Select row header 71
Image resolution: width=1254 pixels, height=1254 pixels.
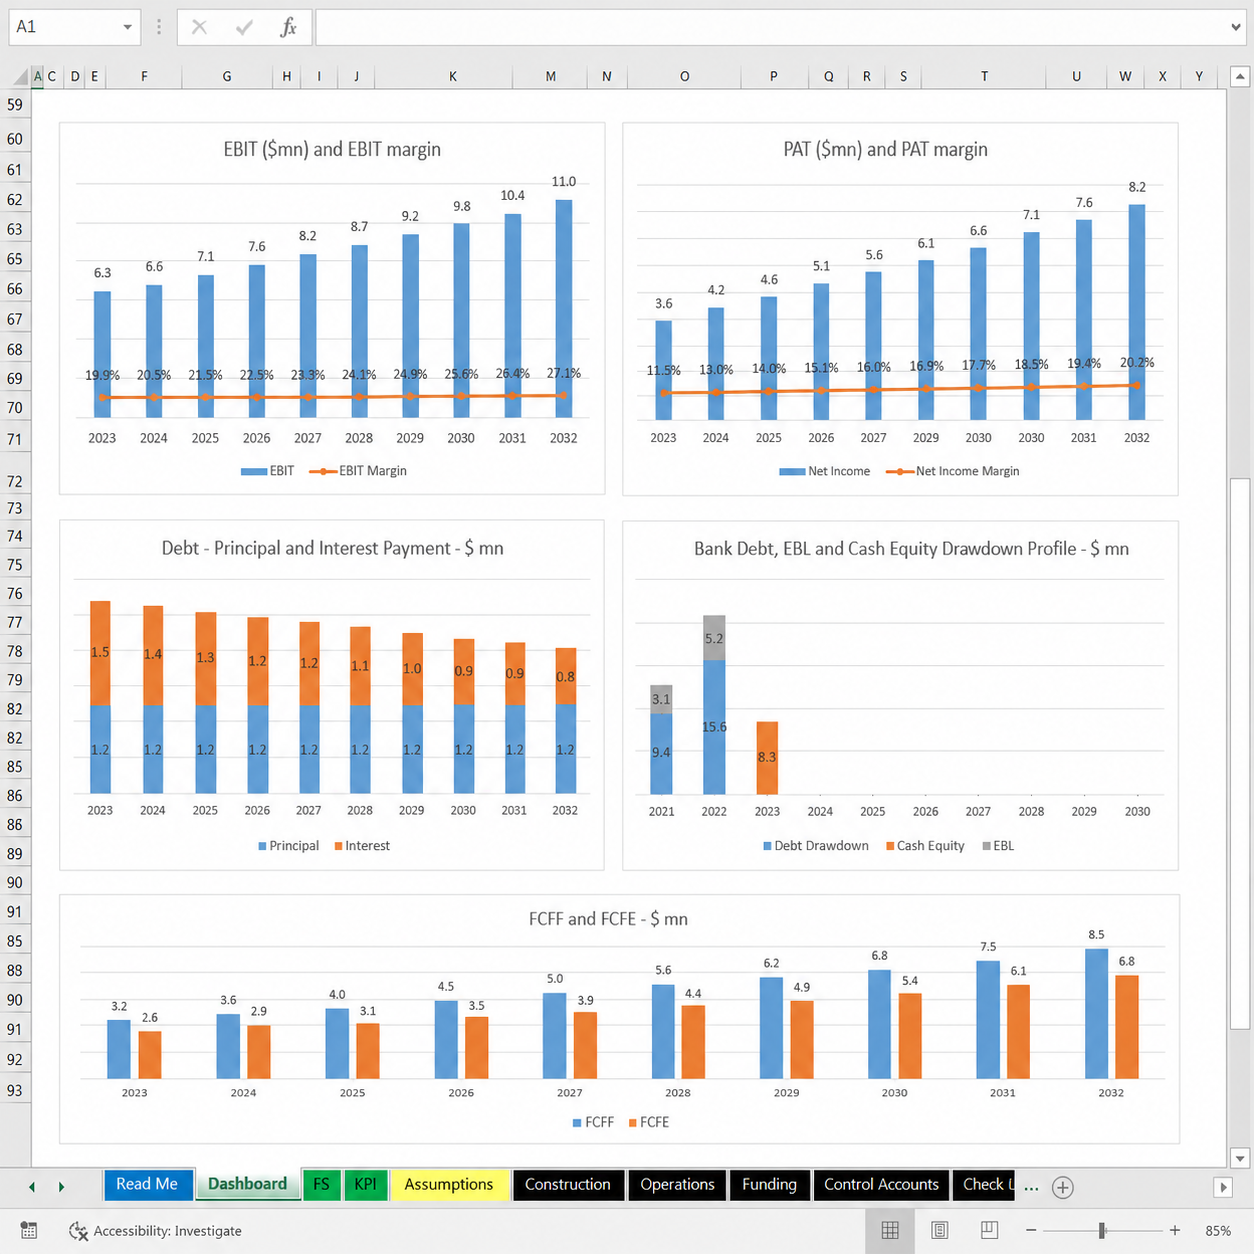click(x=15, y=440)
